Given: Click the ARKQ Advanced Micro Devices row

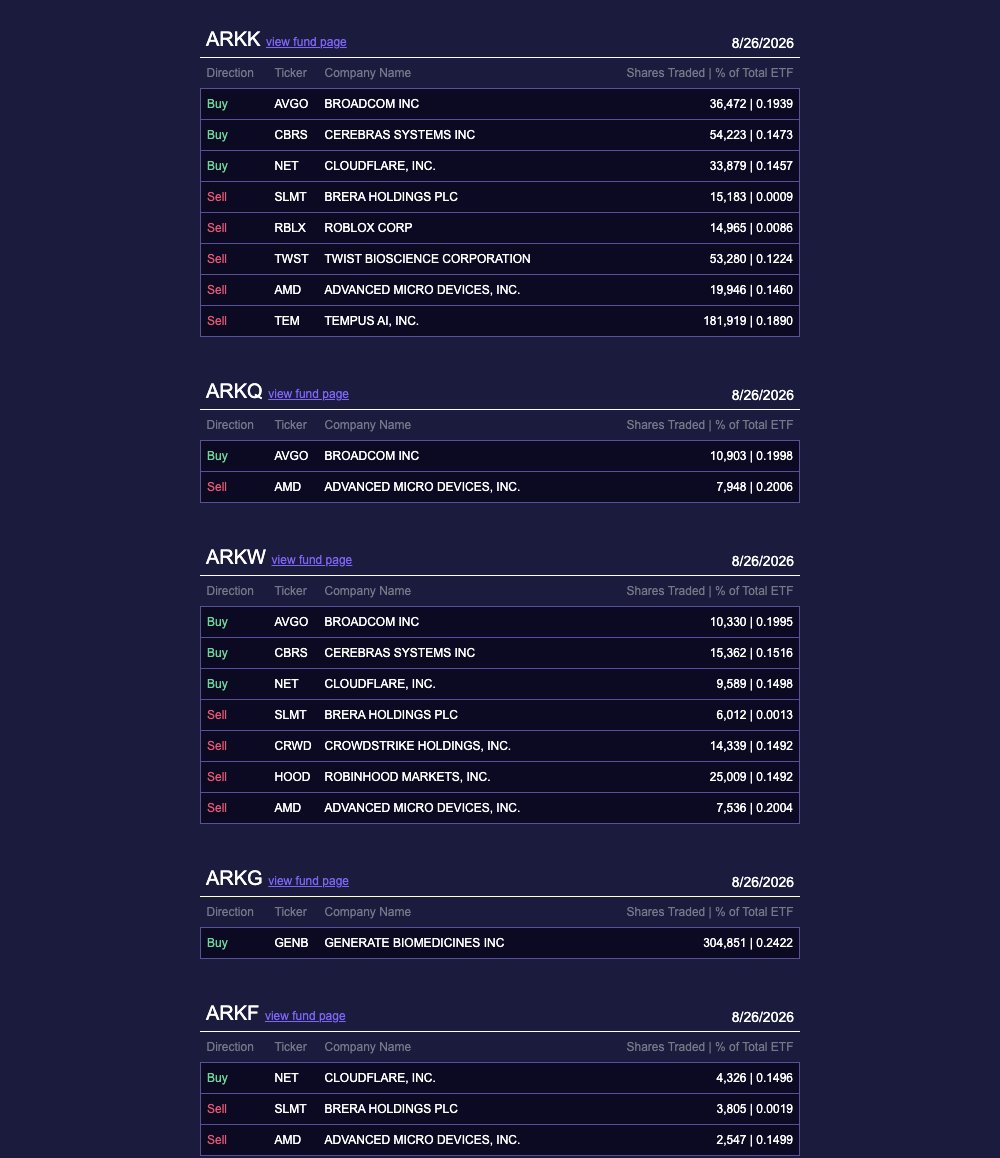Looking at the screenshot, I should (x=500, y=487).
